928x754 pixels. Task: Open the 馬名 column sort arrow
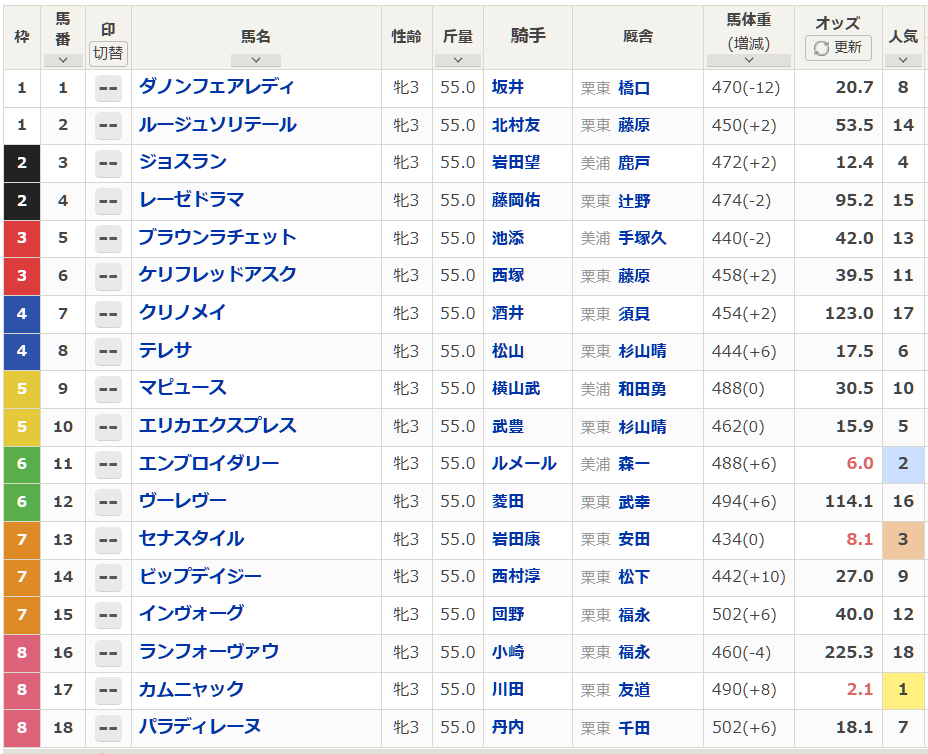click(x=256, y=60)
